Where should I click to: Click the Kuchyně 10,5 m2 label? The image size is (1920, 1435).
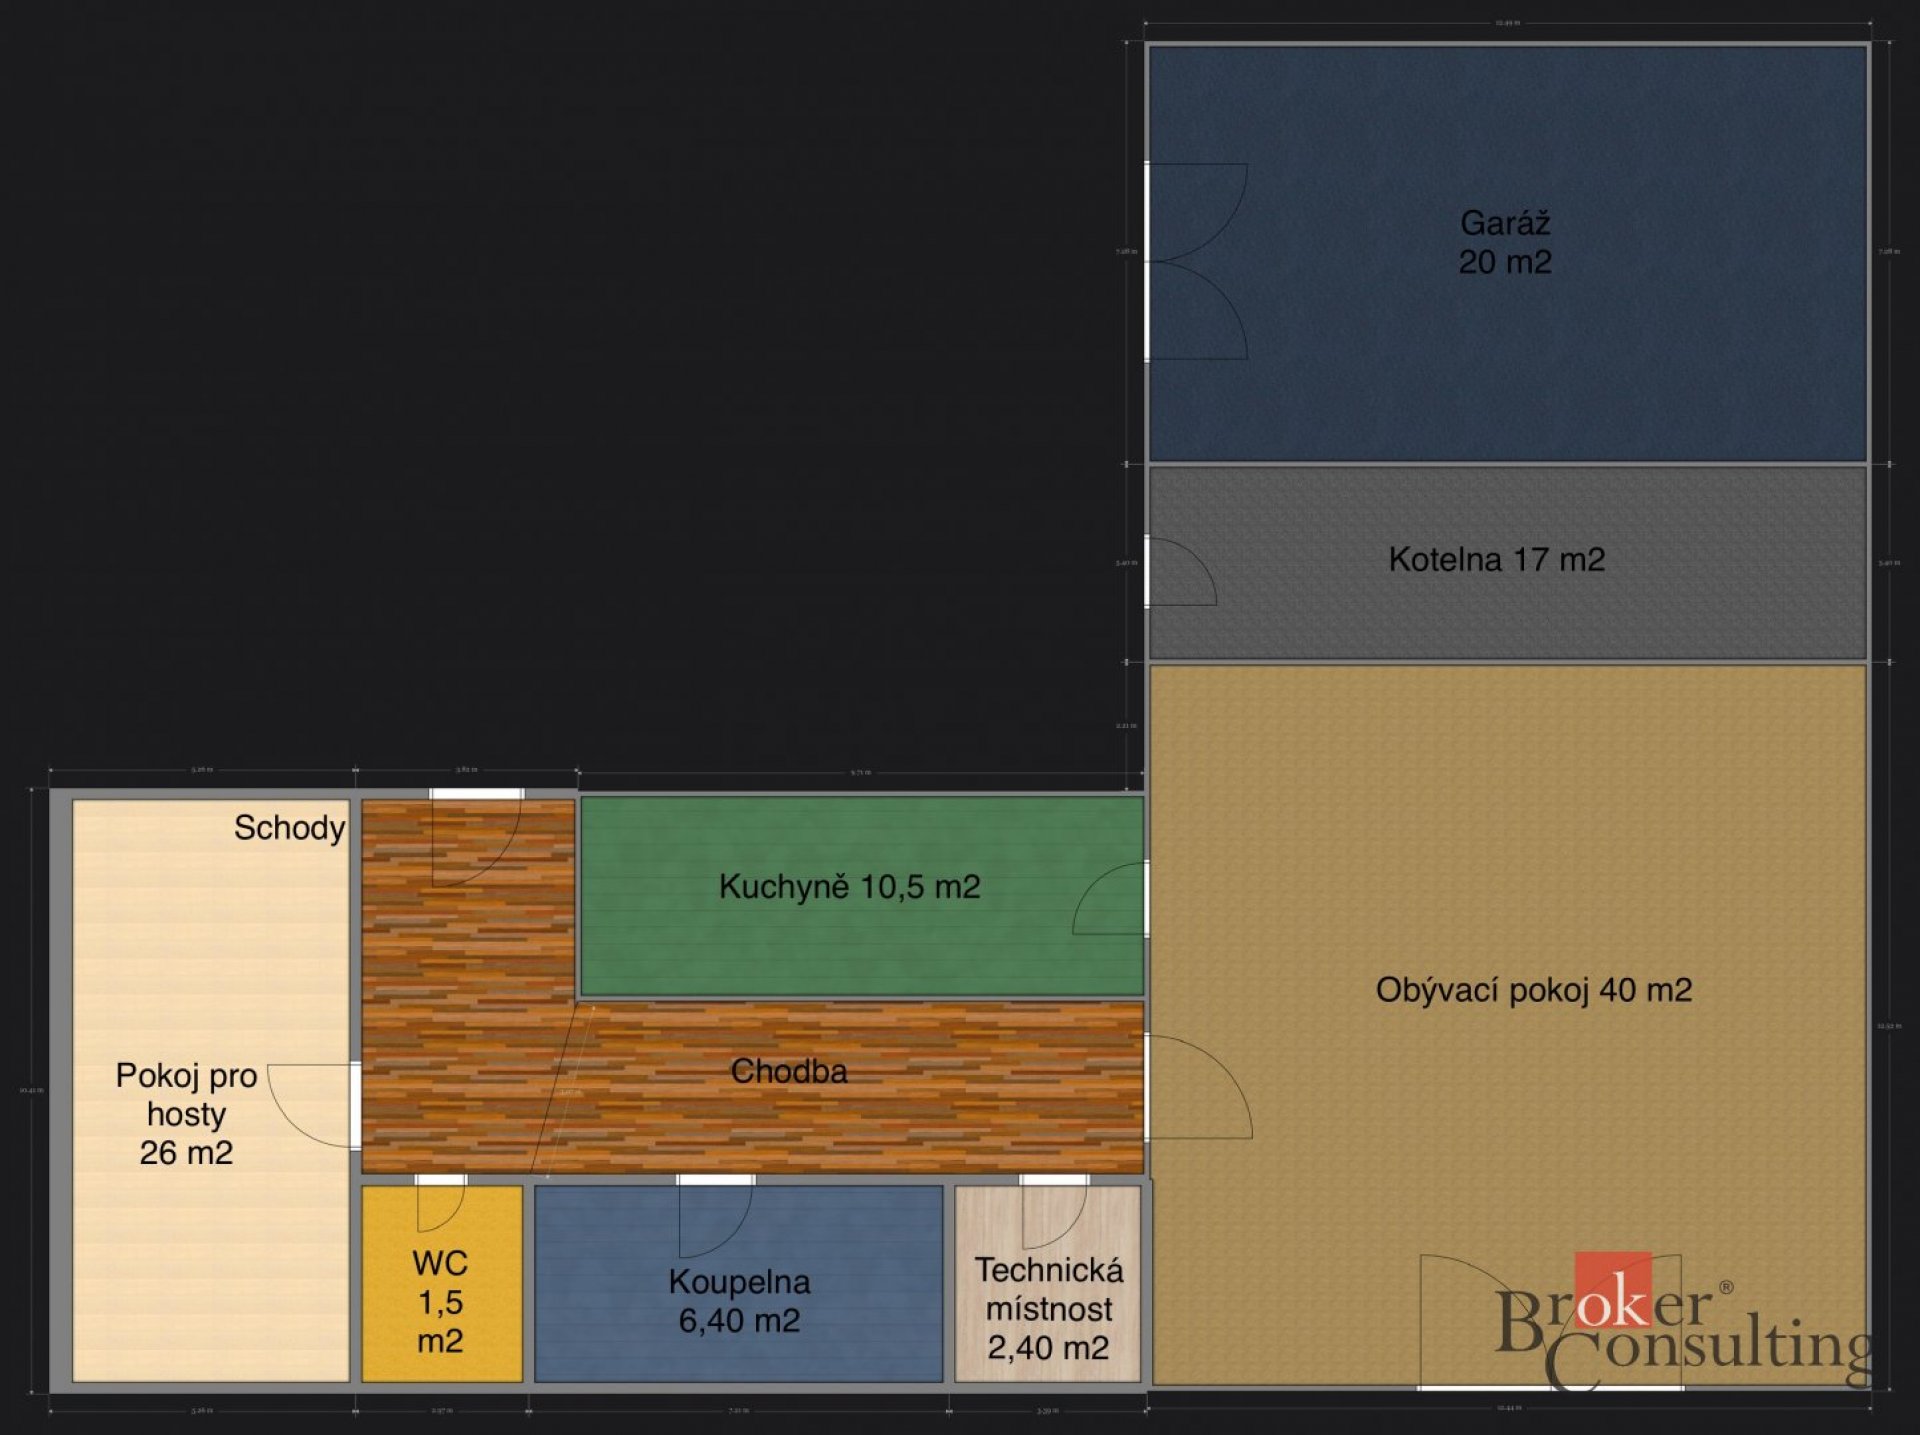click(849, 886)
